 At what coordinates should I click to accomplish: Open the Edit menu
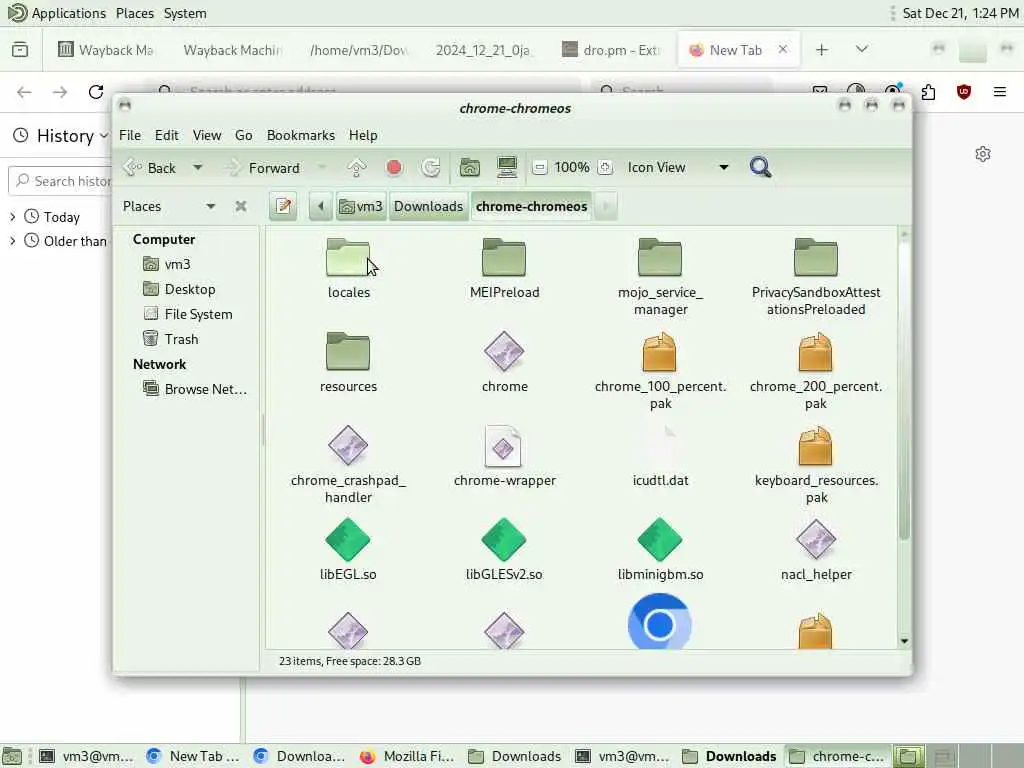(x=167, y=135)
